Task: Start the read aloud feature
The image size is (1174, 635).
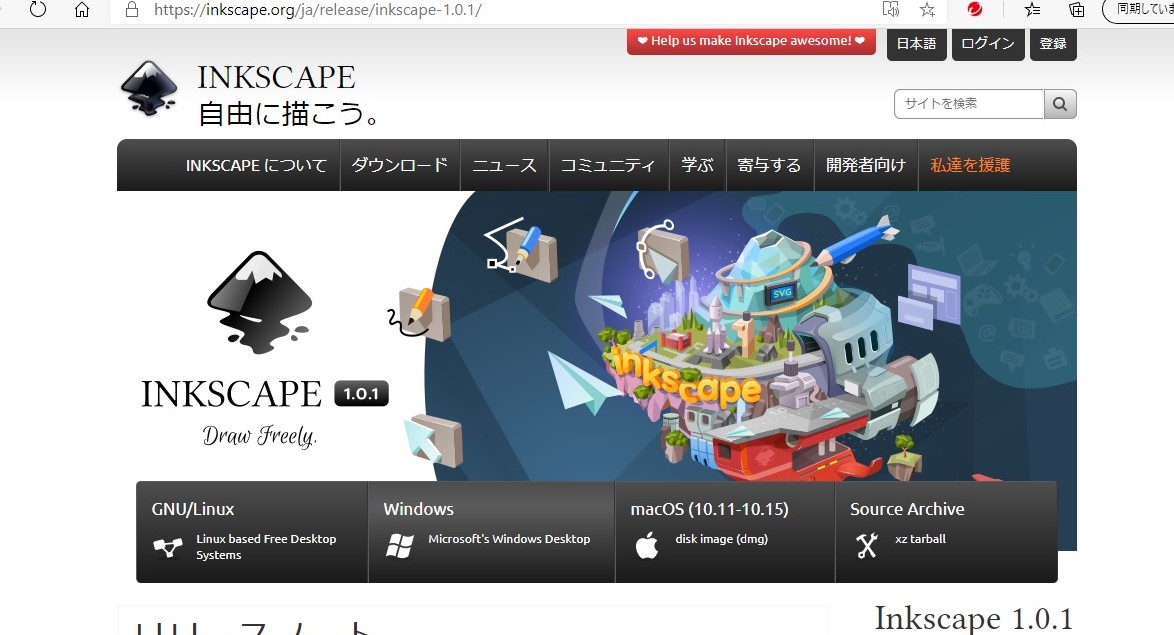Action: tap(890, 10)
